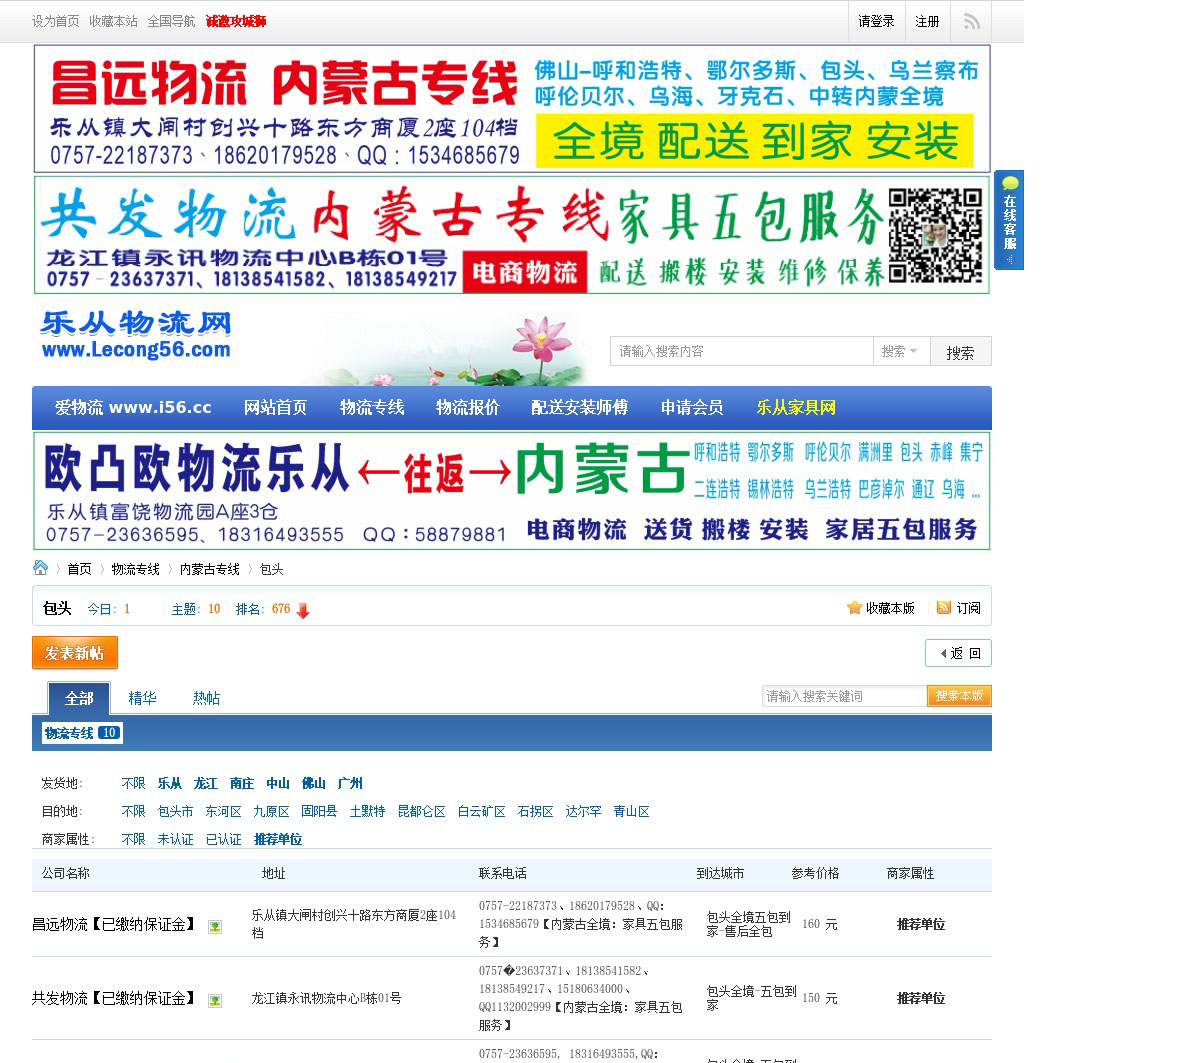This screenshot has width=1200, height=1063.
Task: Click the 发表新帖 button
Action: click(x=75, y=653)
